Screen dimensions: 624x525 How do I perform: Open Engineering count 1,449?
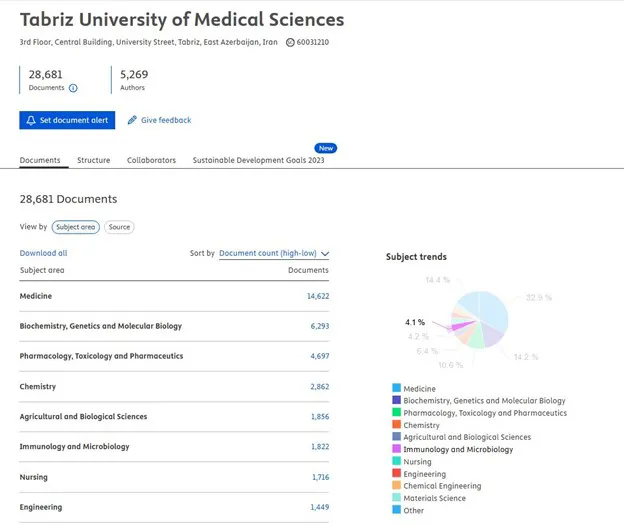pos(320,507)
